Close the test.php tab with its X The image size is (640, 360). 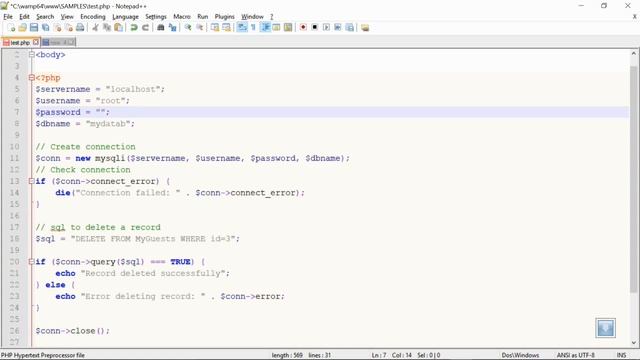[36, 42]
